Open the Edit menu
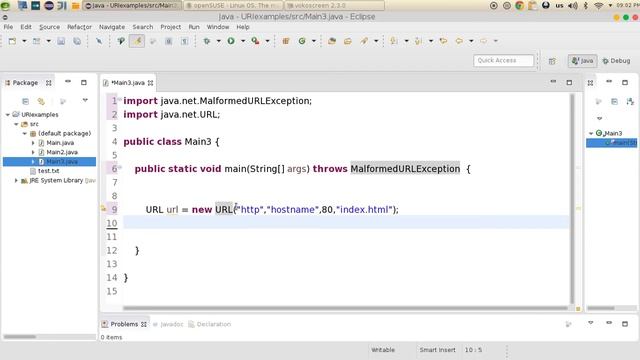Screen dimensions: 640x360 [x=26, y=27]
